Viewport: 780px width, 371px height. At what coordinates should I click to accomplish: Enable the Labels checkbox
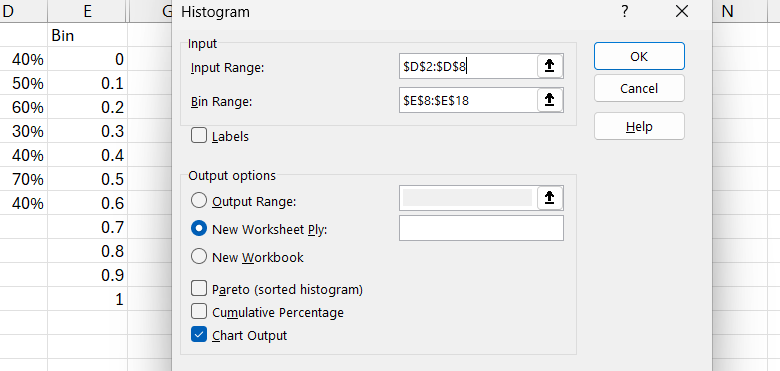click(x=199, y=136)
